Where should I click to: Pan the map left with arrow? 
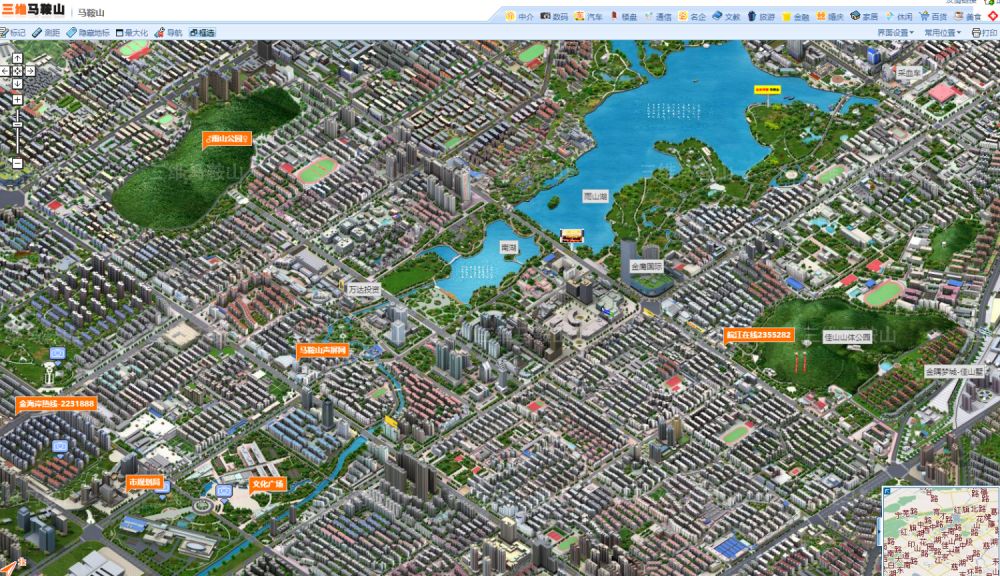pos(5,71)
